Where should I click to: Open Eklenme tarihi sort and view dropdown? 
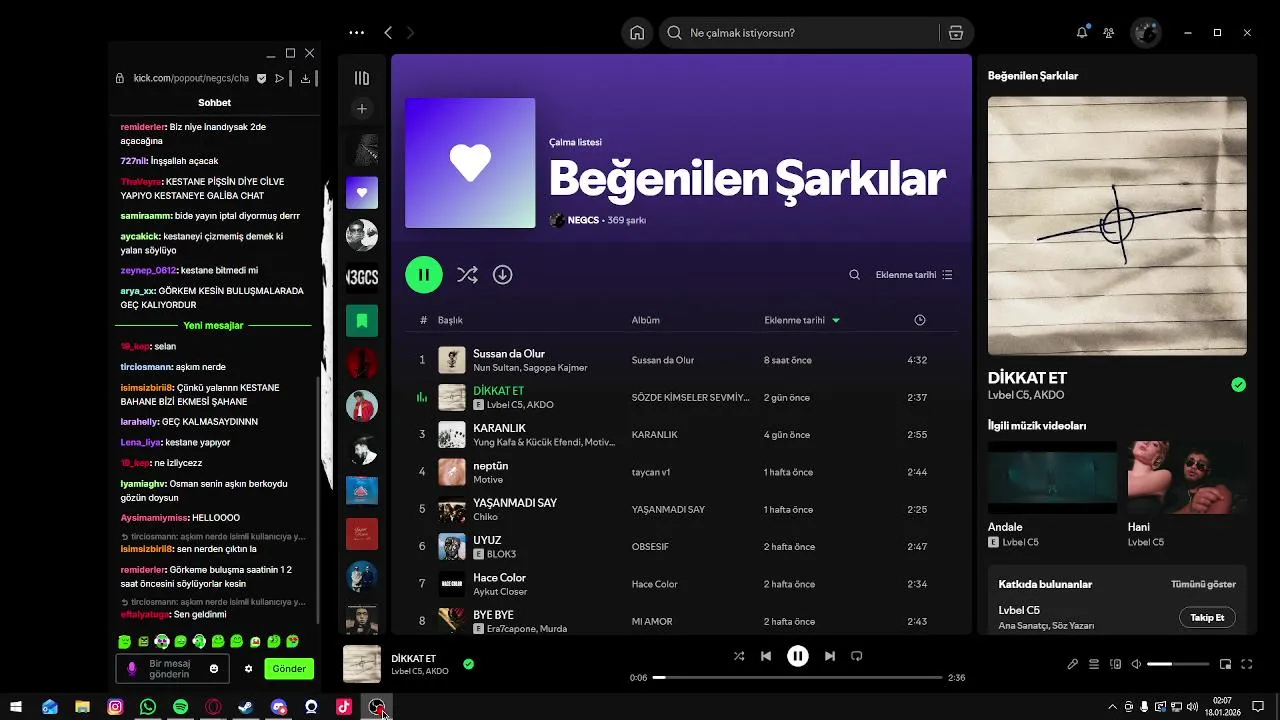point(914,275)
